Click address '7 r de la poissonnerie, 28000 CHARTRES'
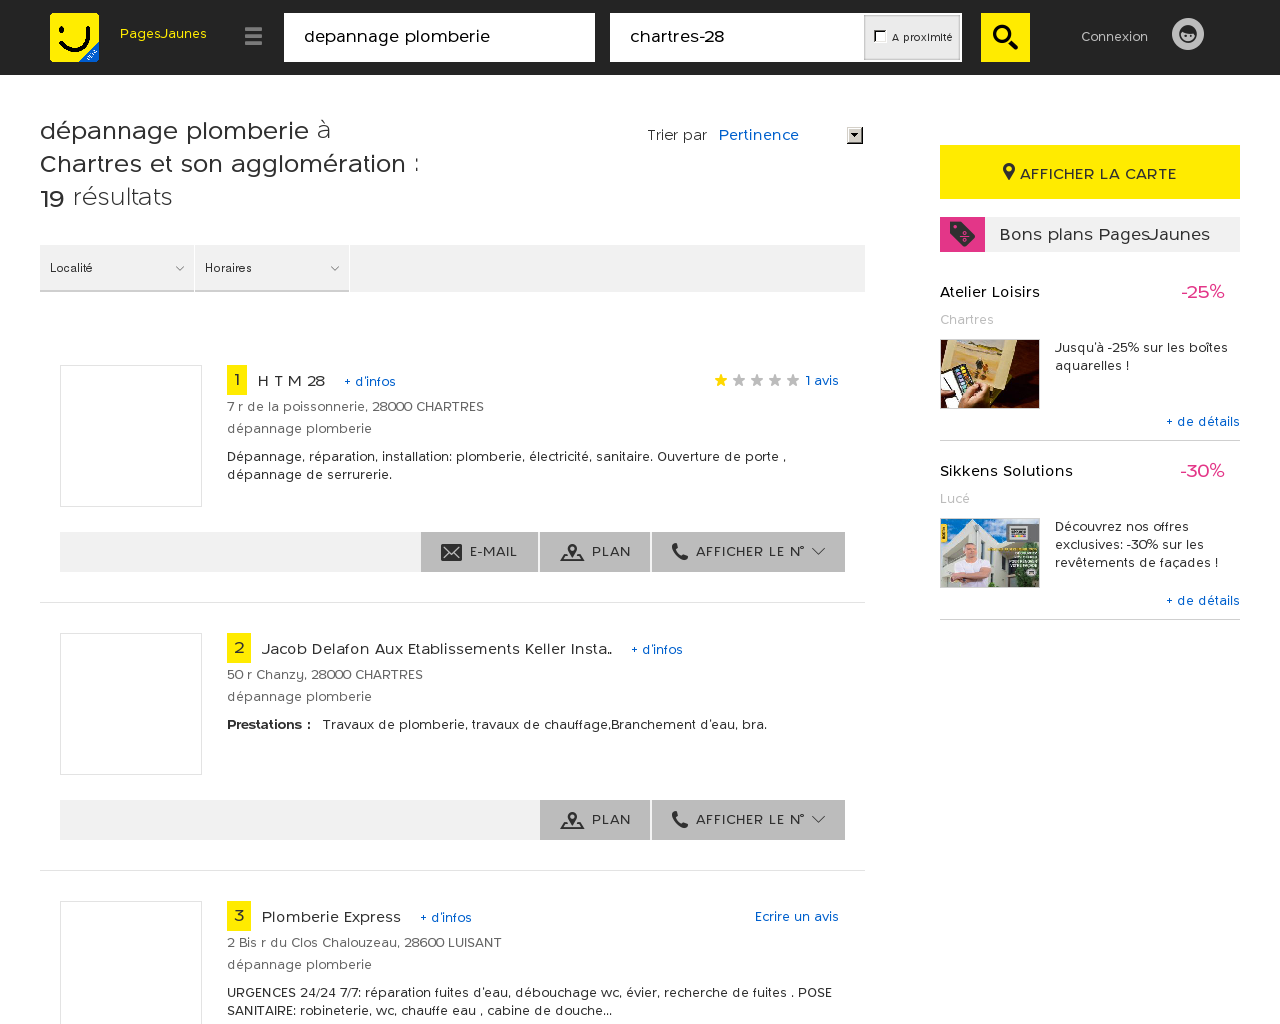Viewport: 1280px width, 1024px height. pos(355,407)
